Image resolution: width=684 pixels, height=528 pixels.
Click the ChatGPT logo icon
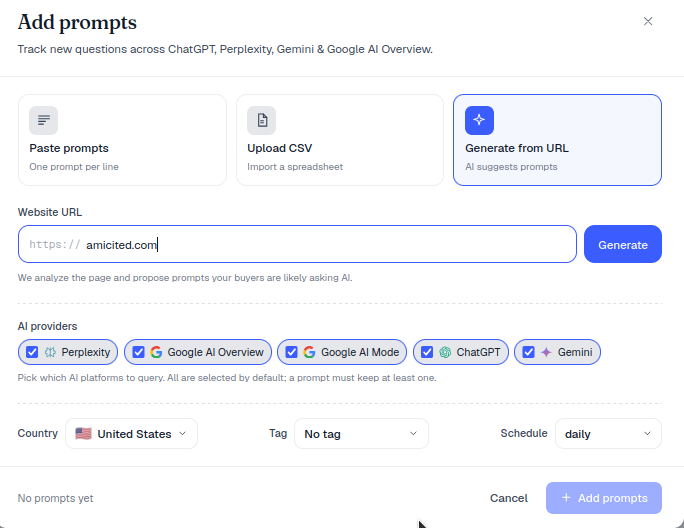tap(445, 352)
